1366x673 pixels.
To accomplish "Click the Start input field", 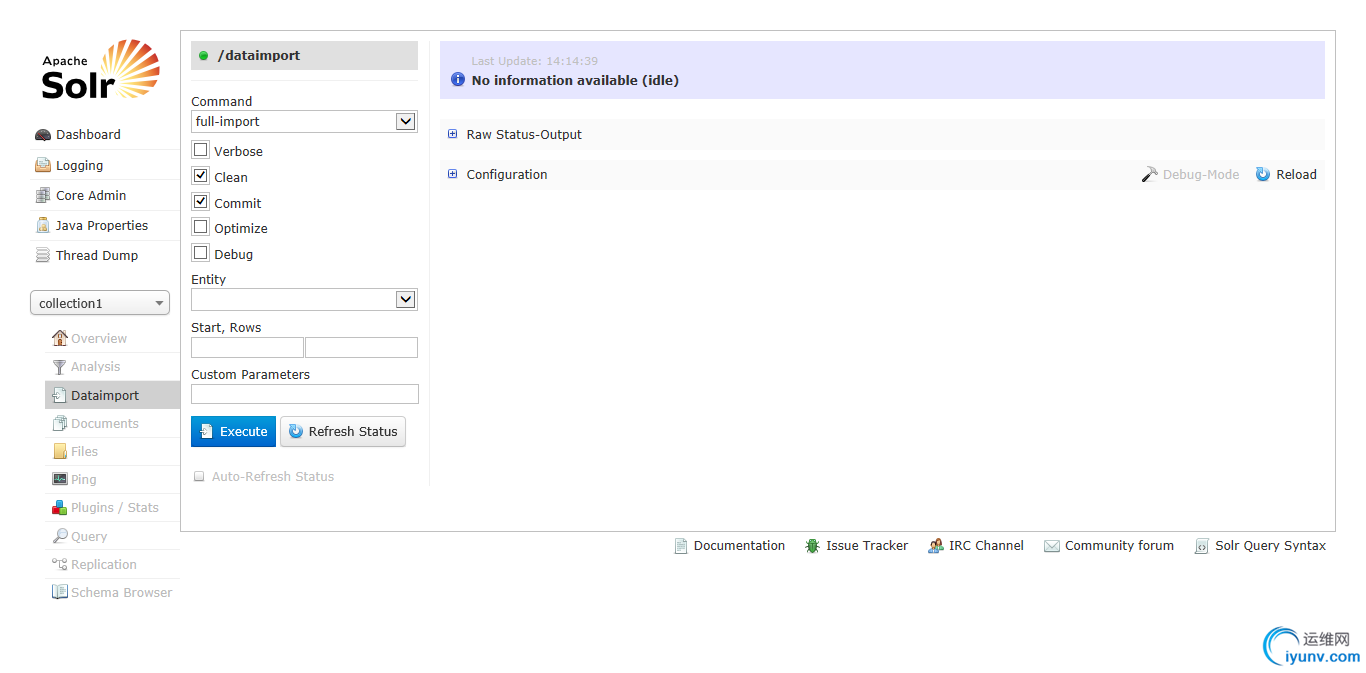I will click(247, 347).
